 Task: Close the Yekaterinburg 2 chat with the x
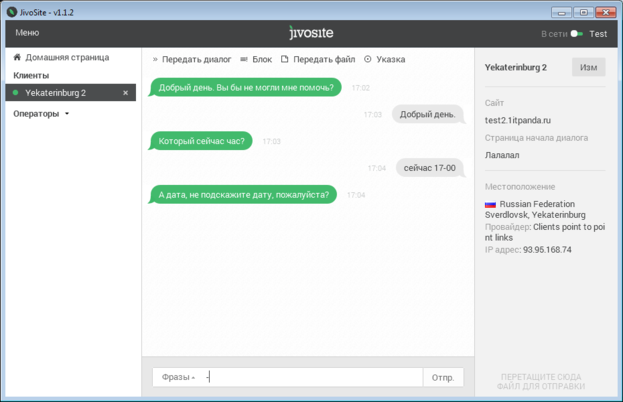tap(126, 93)
